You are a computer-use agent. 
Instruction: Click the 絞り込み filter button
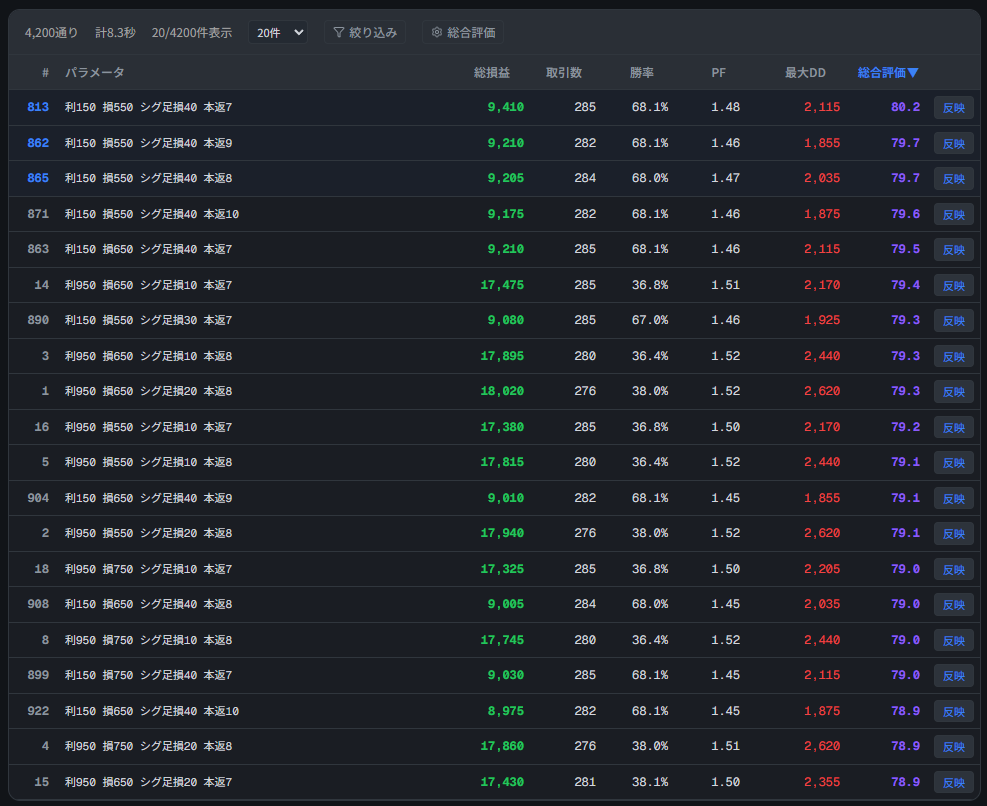pos(365,32)
